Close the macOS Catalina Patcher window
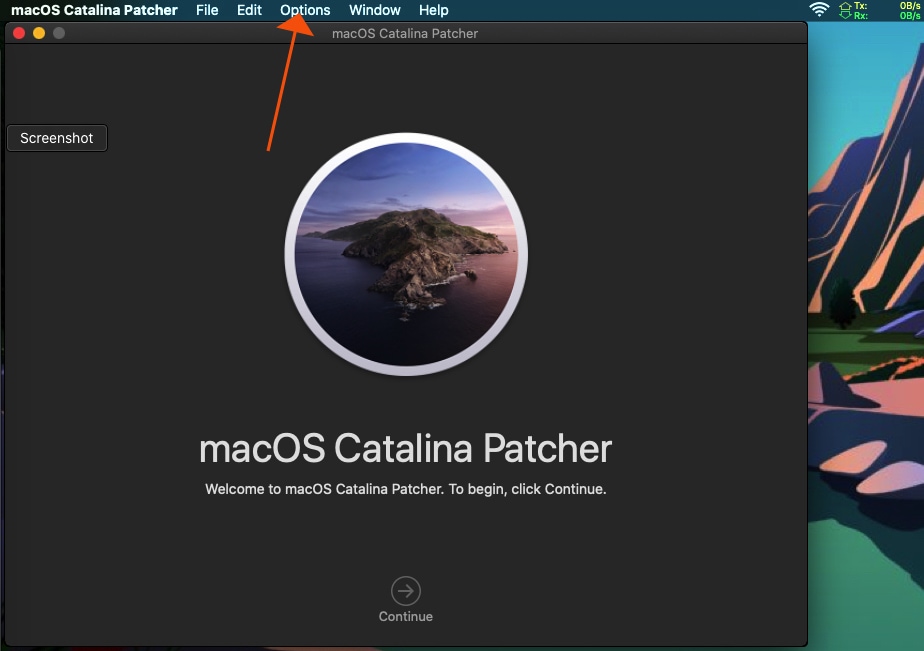The image size is (924, 651). click(x=19, y=33)
